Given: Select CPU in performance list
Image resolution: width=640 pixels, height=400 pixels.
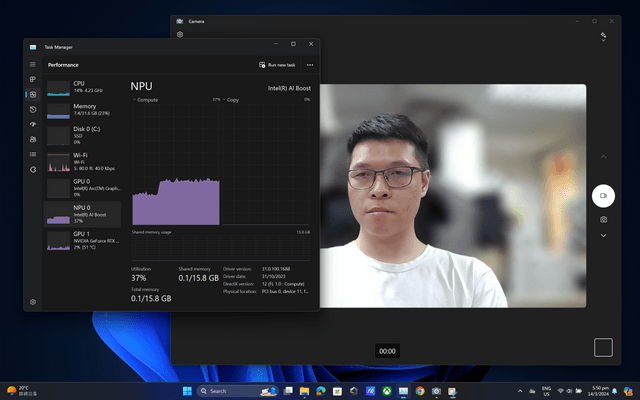Looking at the screenshot, I should point(82,87).
